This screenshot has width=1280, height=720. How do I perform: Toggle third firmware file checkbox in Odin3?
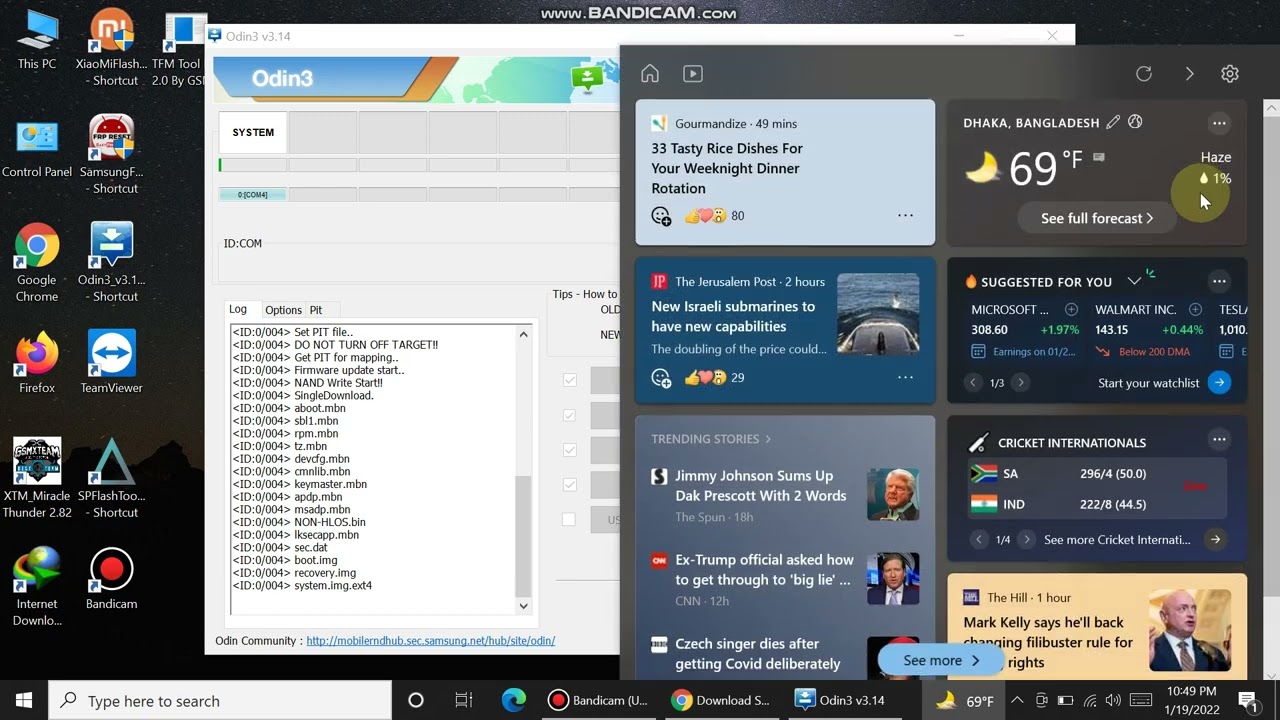click(x=569, y=450)
